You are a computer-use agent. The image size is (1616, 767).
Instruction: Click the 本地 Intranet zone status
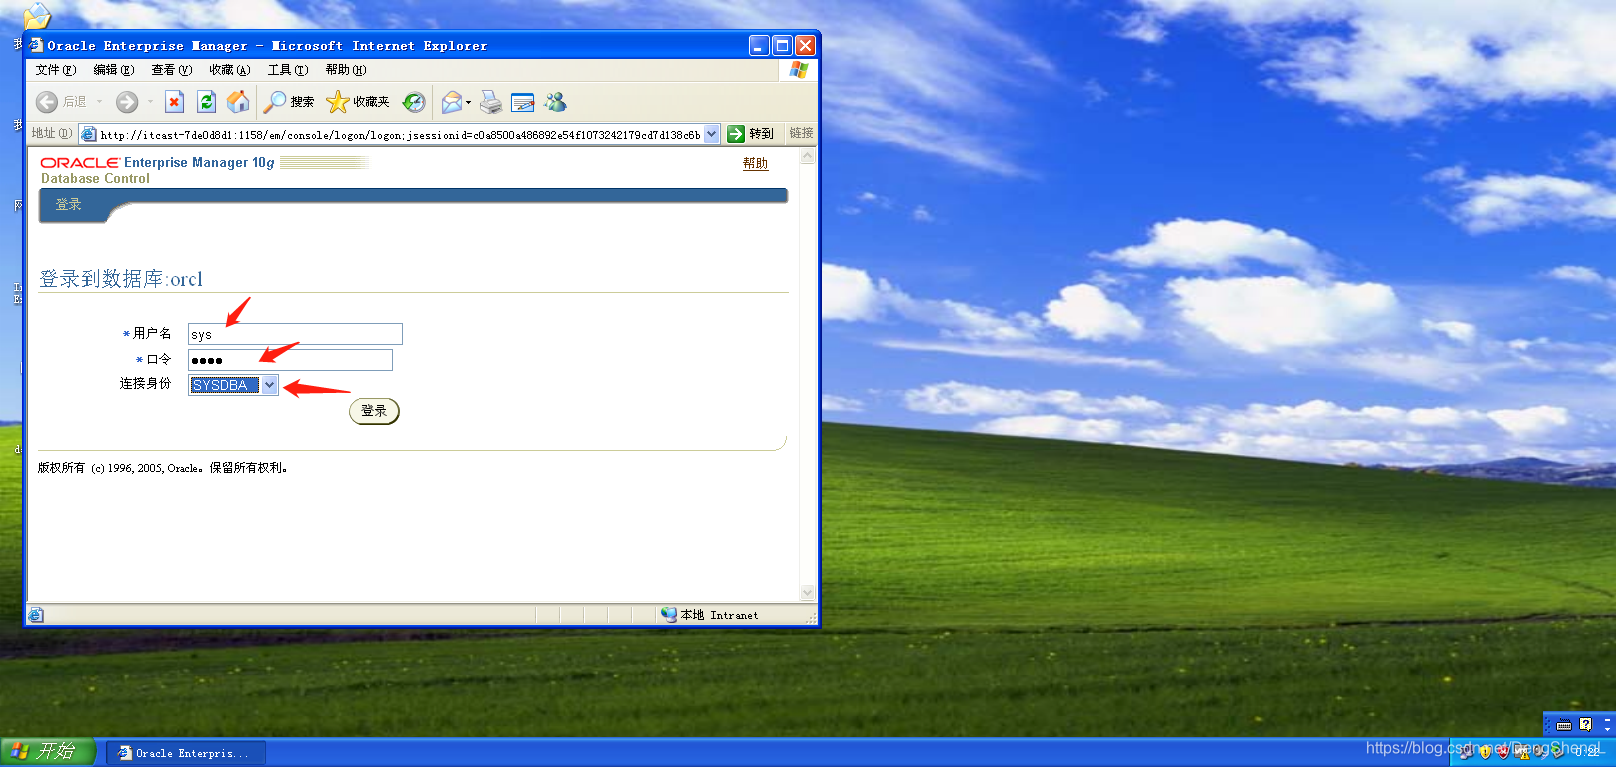click(710, 615)
